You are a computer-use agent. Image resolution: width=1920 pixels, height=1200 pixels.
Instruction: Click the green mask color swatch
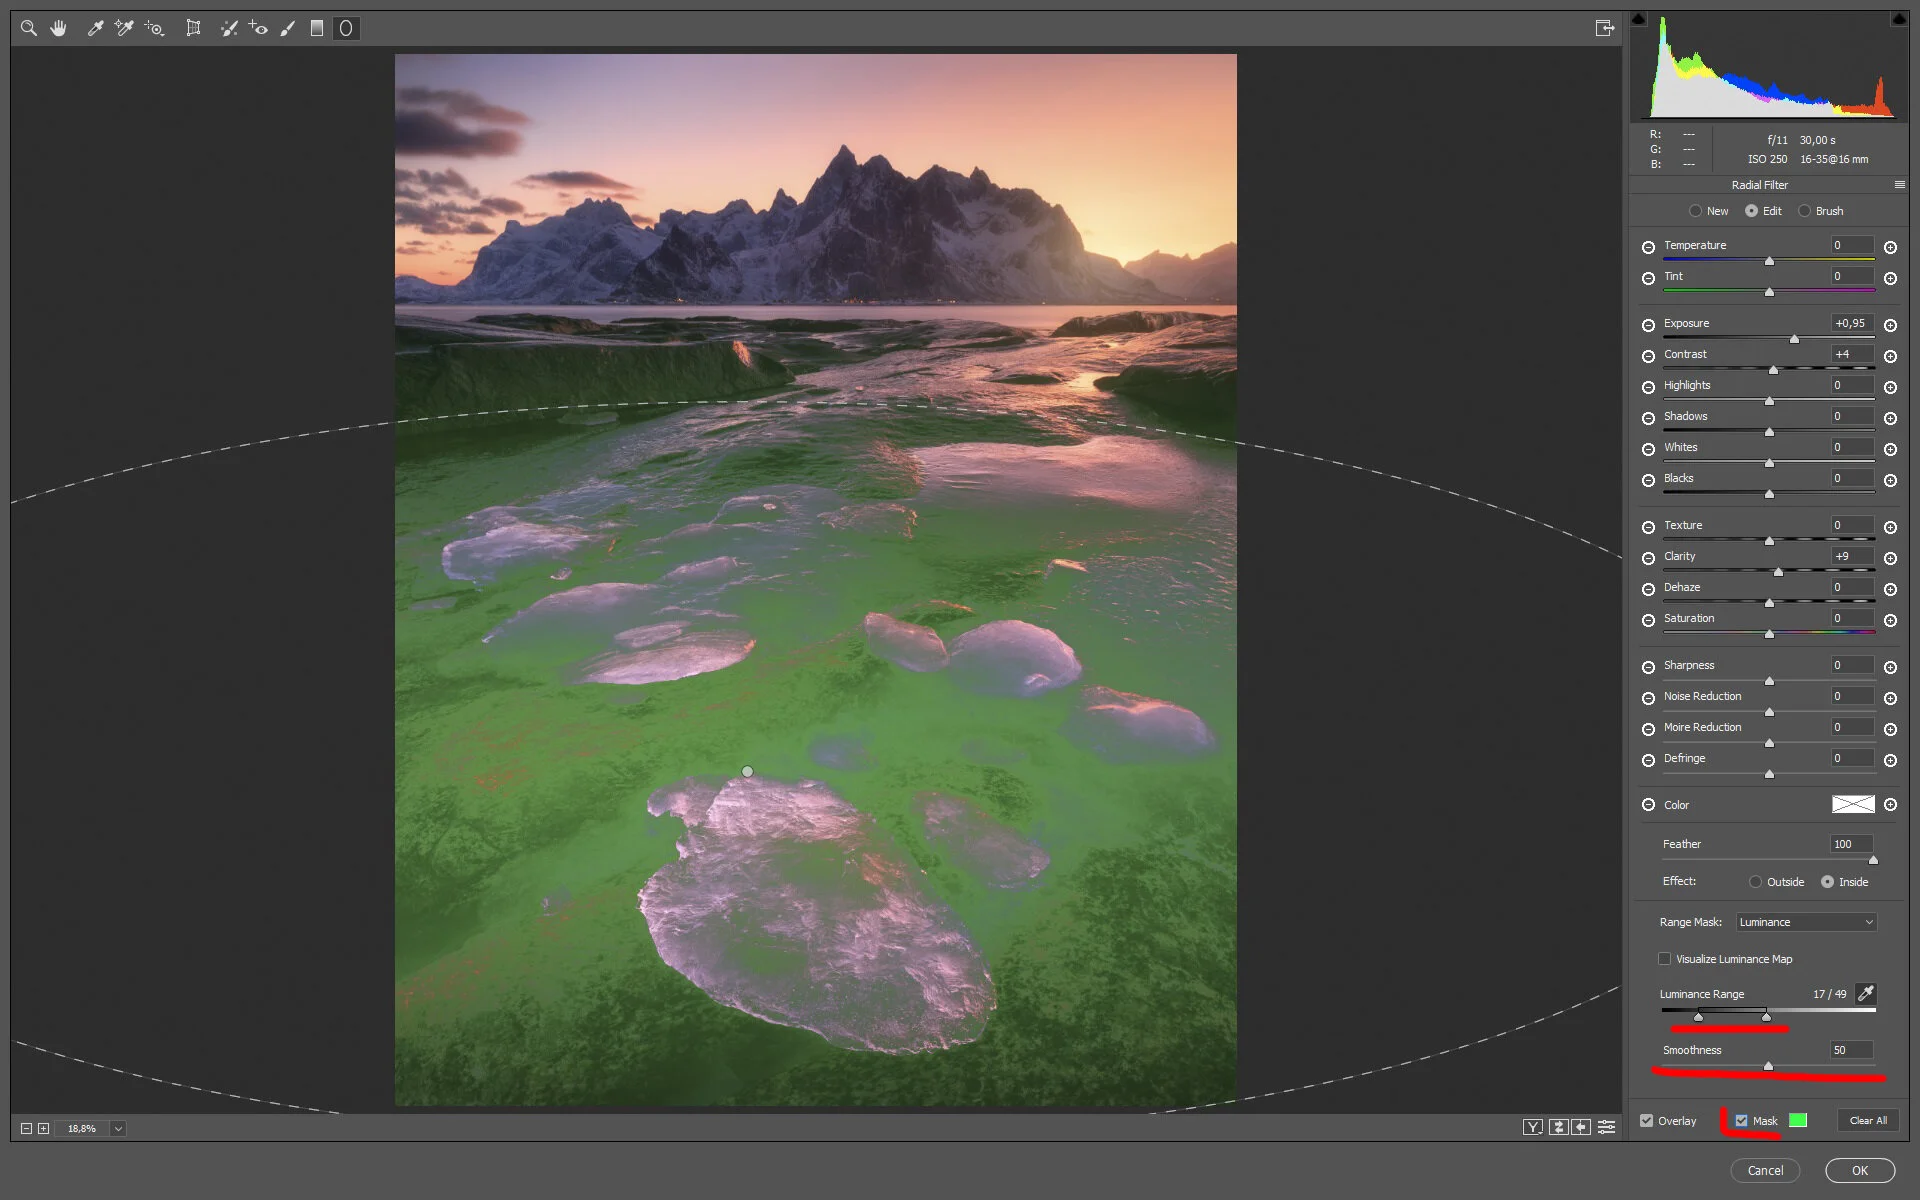(x=1797, y=1120)
